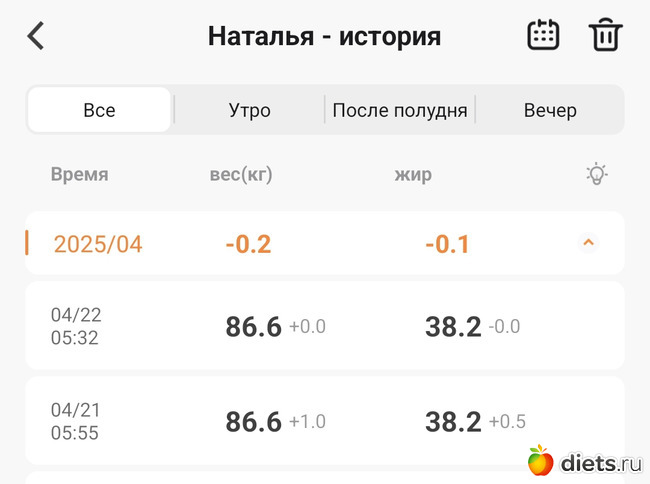
Task: Collapse the 2025/04 month chevron
Action: click(x=589, y=242)
